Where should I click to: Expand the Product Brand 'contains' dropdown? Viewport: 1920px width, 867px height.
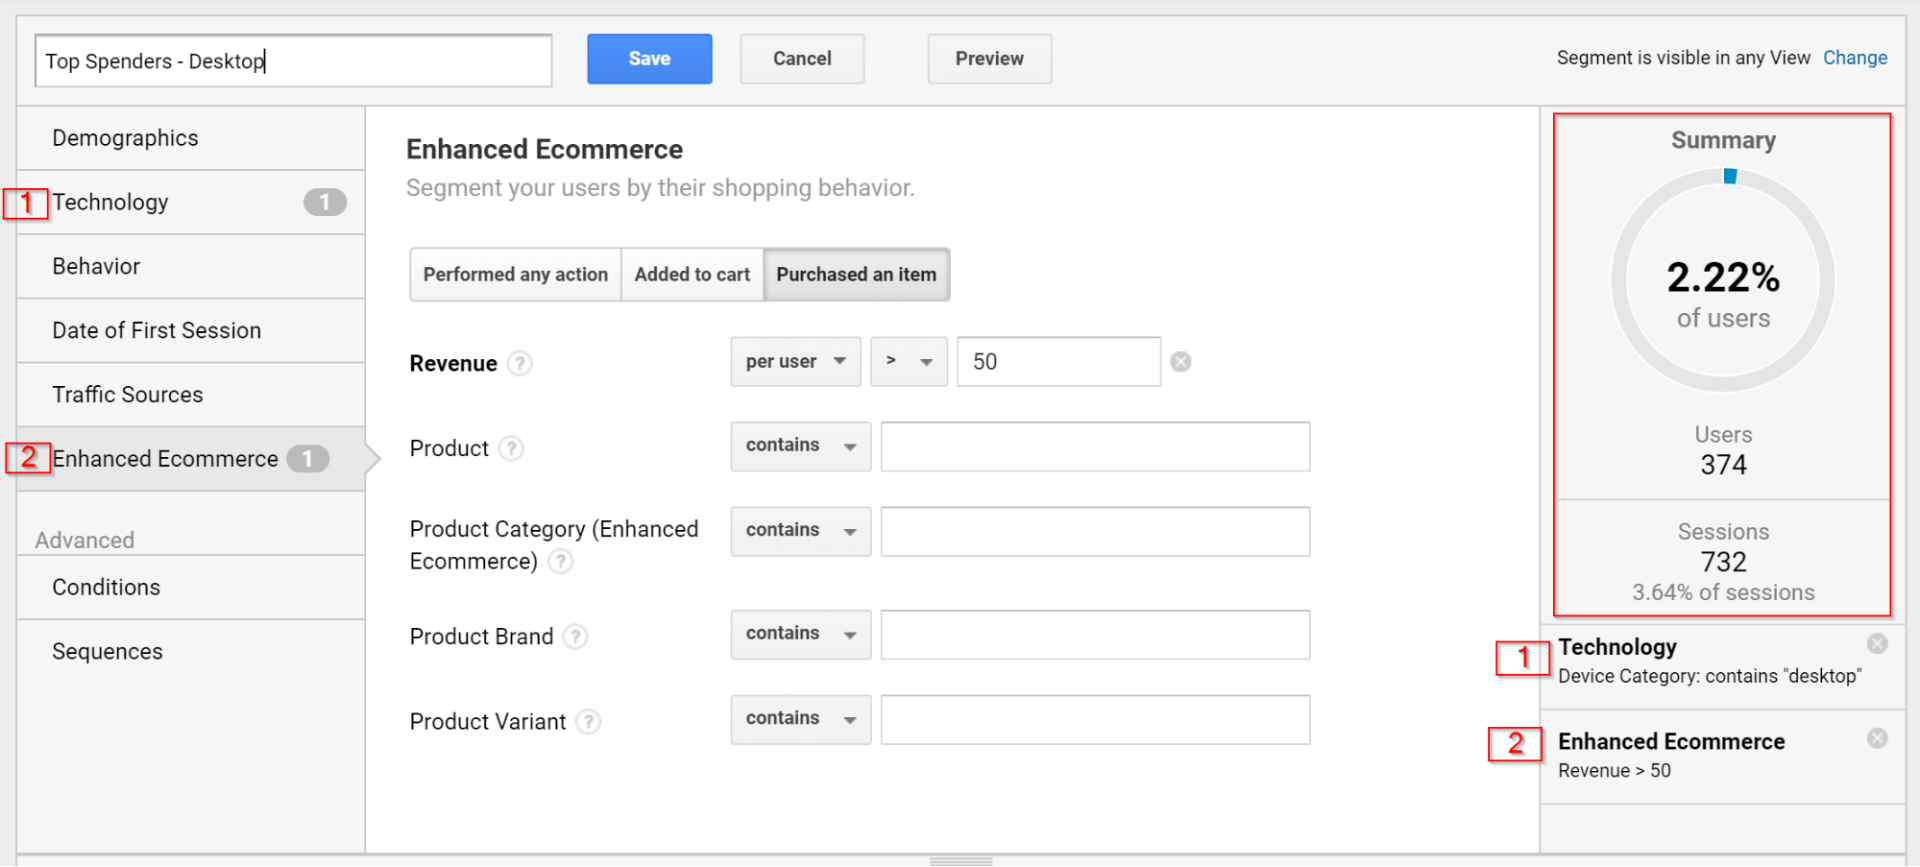(x=800, y=634)
